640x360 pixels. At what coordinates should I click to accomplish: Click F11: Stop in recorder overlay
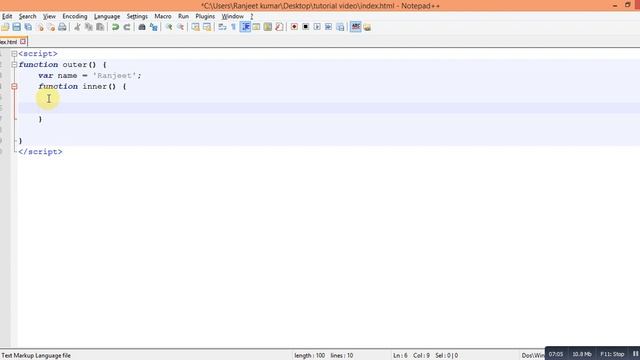point(612,354)
